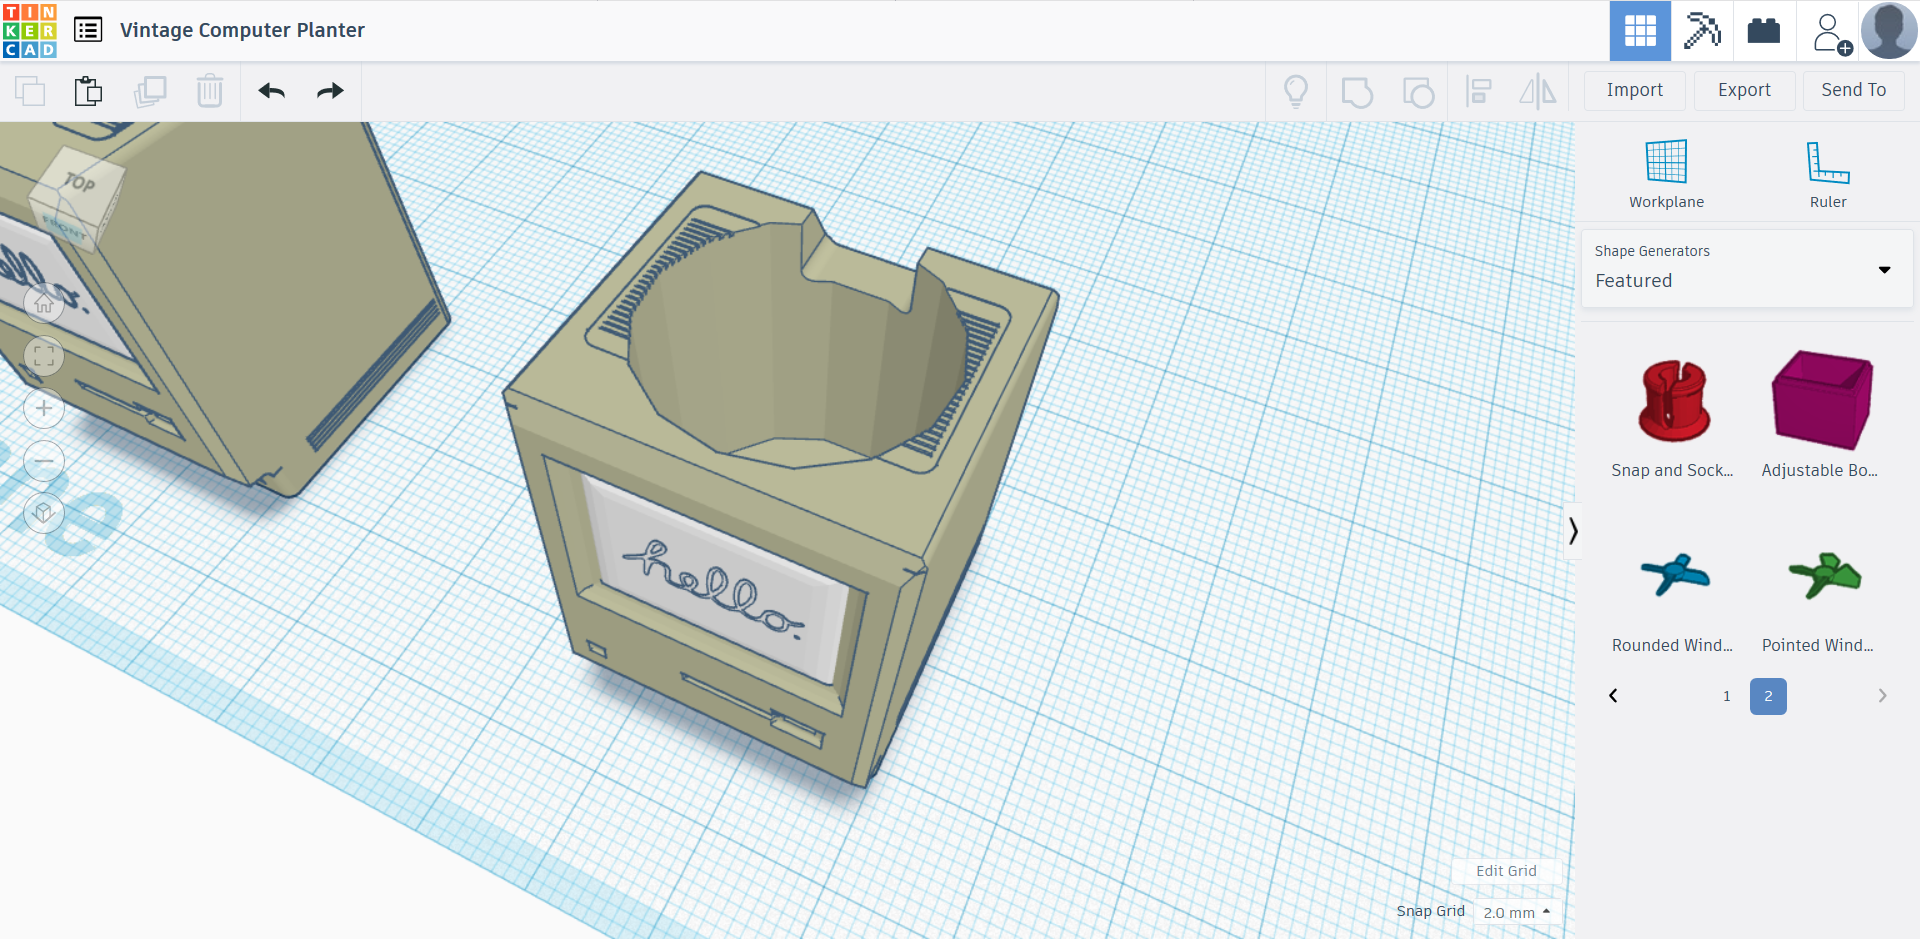Select the Workplane tool
Viewport: 1920px width, 939px height.
(x=1666, y=174)
